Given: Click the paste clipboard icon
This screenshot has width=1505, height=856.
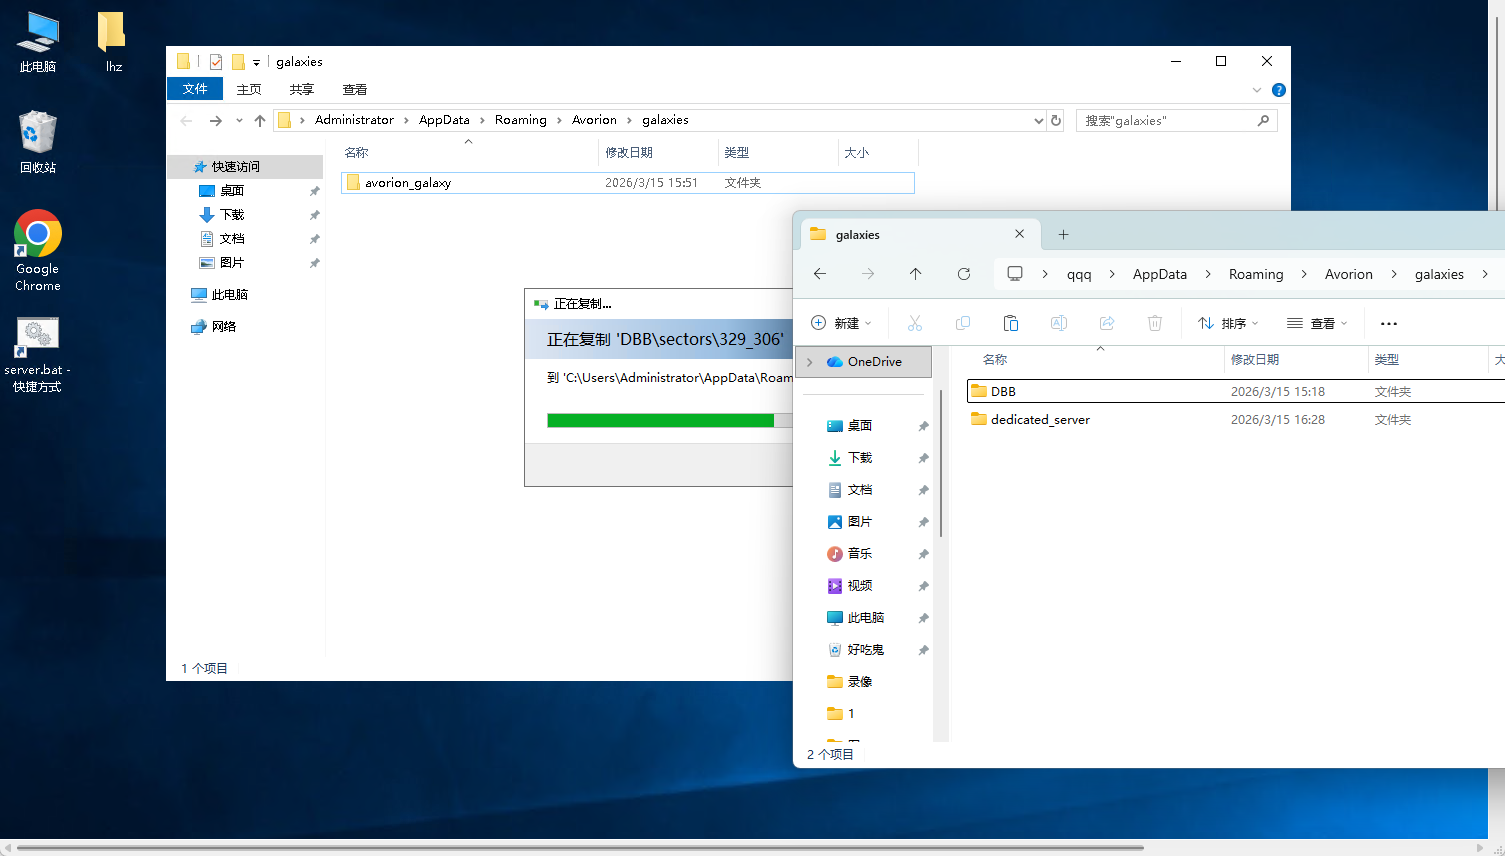Looking at the screenshot, I should [x=1010, y=323].
